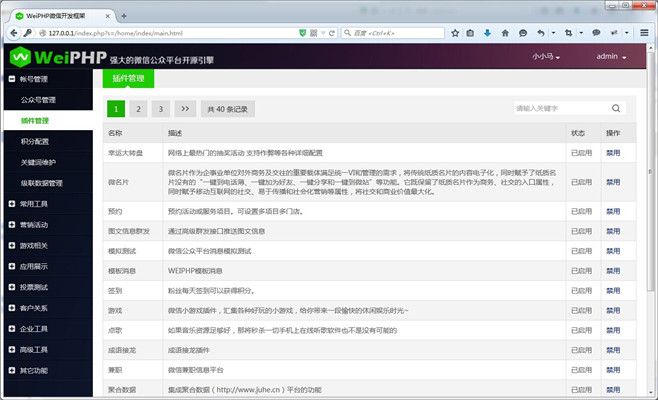Click the dark speech bubble toolbar icon
The width and height of the screenshot is (658, 400).
click(596, 33)
